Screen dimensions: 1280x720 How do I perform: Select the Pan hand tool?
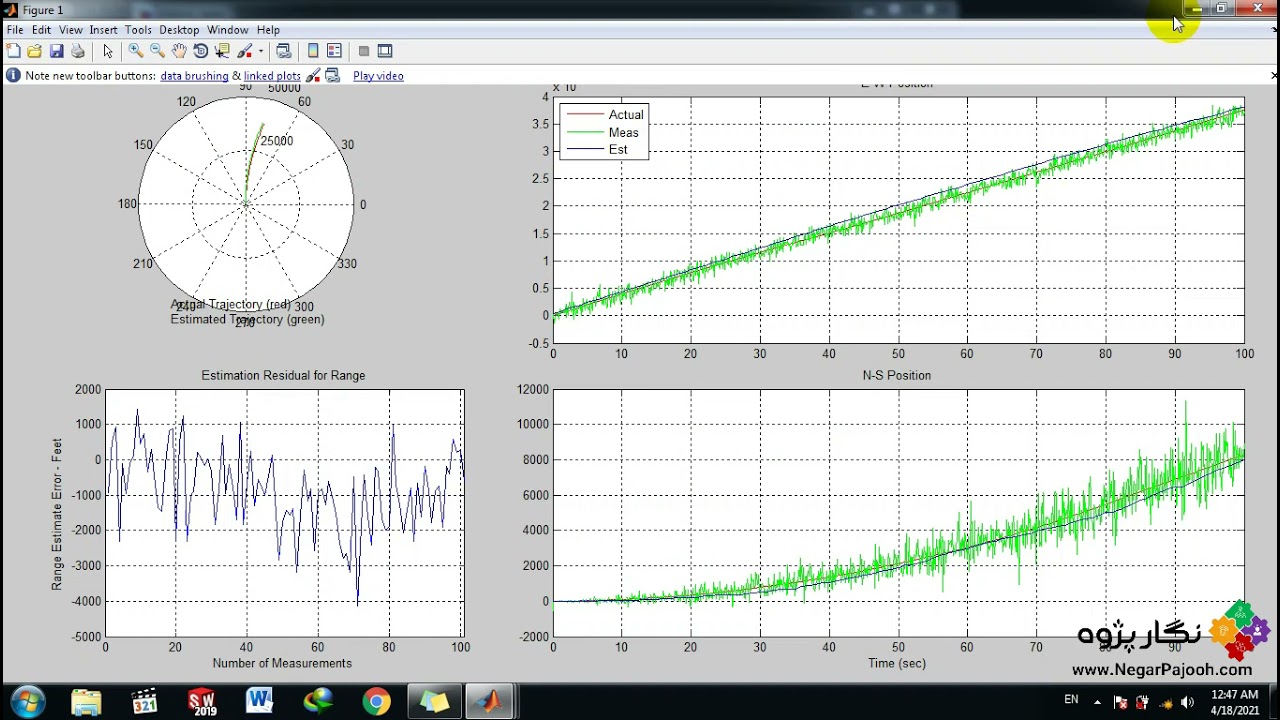click(179, 51)
